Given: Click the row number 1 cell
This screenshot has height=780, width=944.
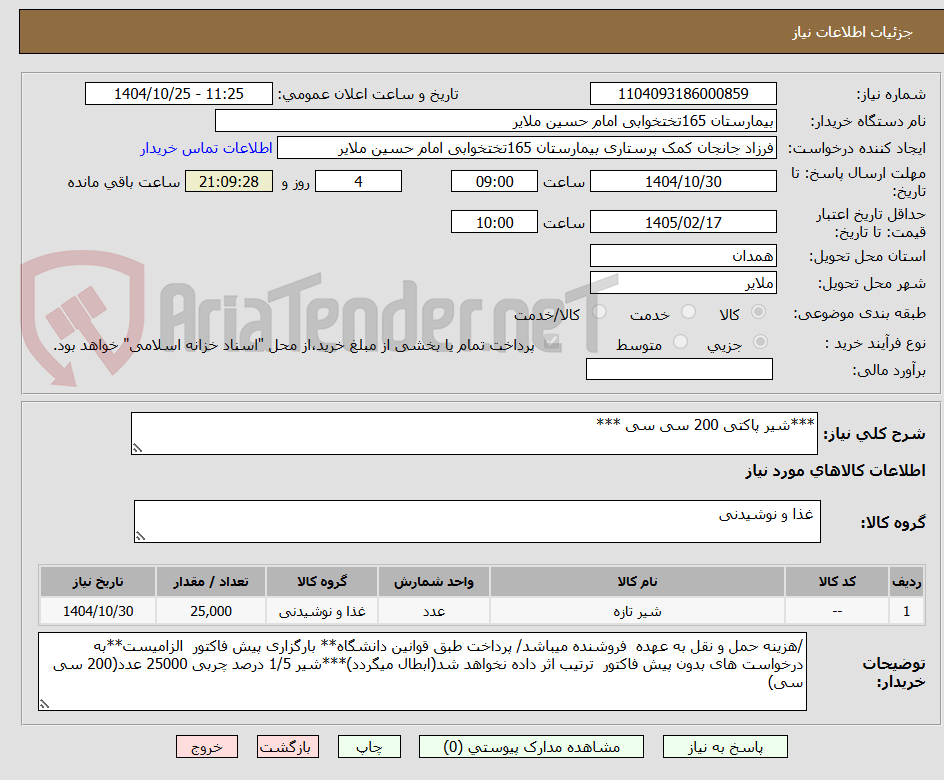Looking at the screenshot, I should pyautogui.click(x=907, y=611).
